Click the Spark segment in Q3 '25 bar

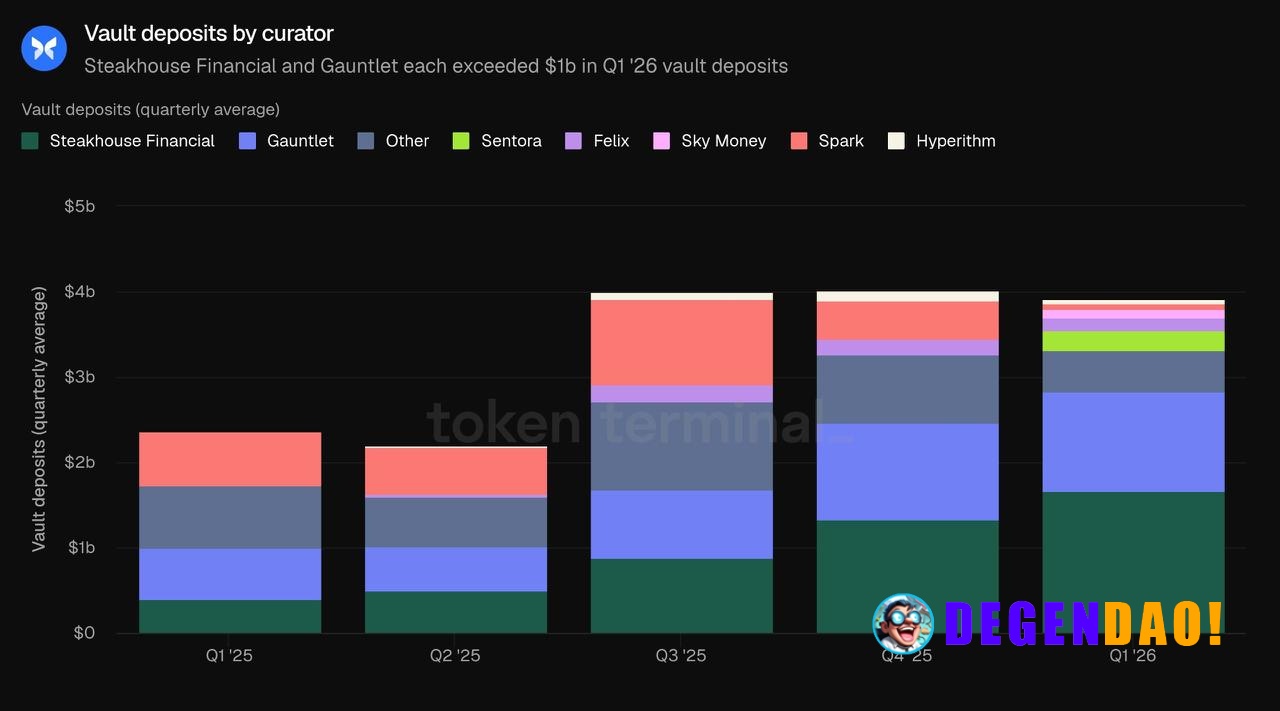682,343
